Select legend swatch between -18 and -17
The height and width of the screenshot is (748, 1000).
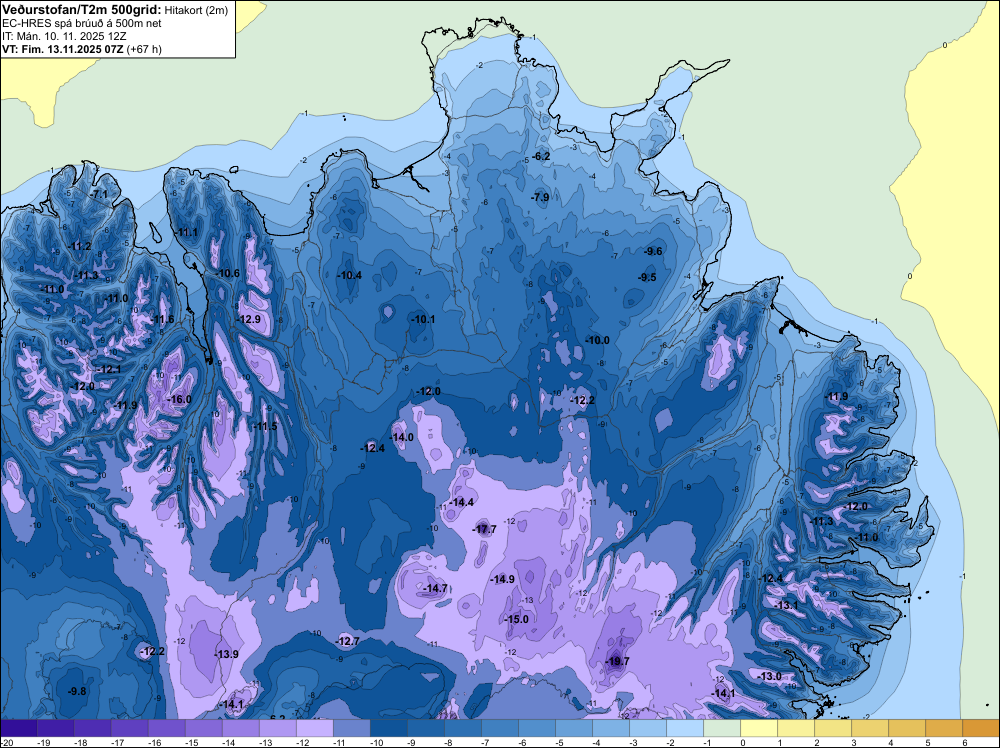pos(92,728)
